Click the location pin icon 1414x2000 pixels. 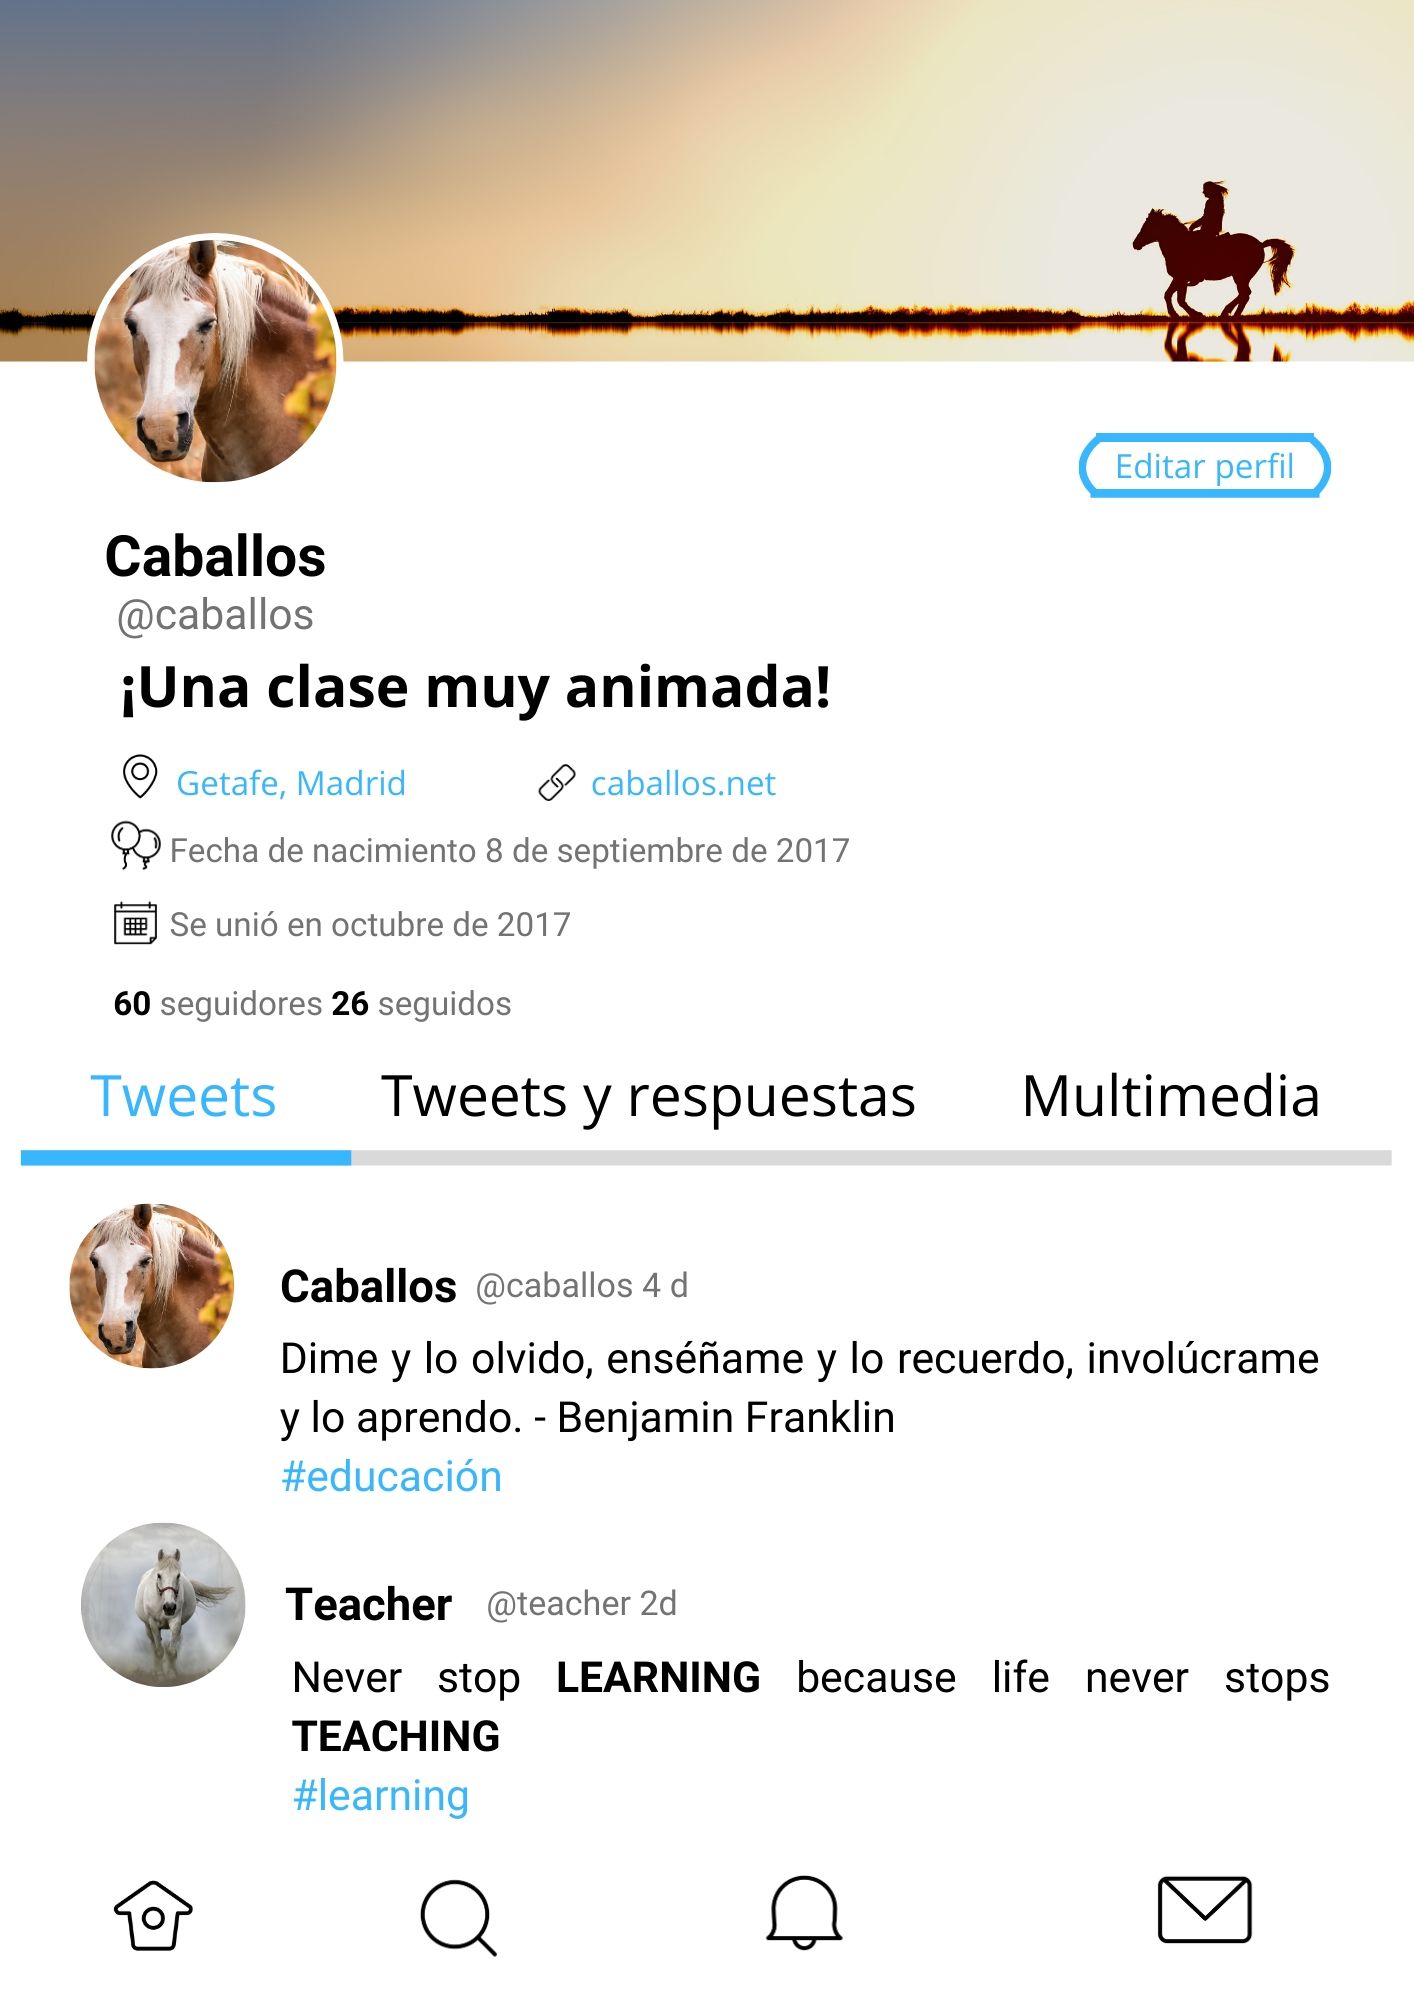[x=140, y=777]
